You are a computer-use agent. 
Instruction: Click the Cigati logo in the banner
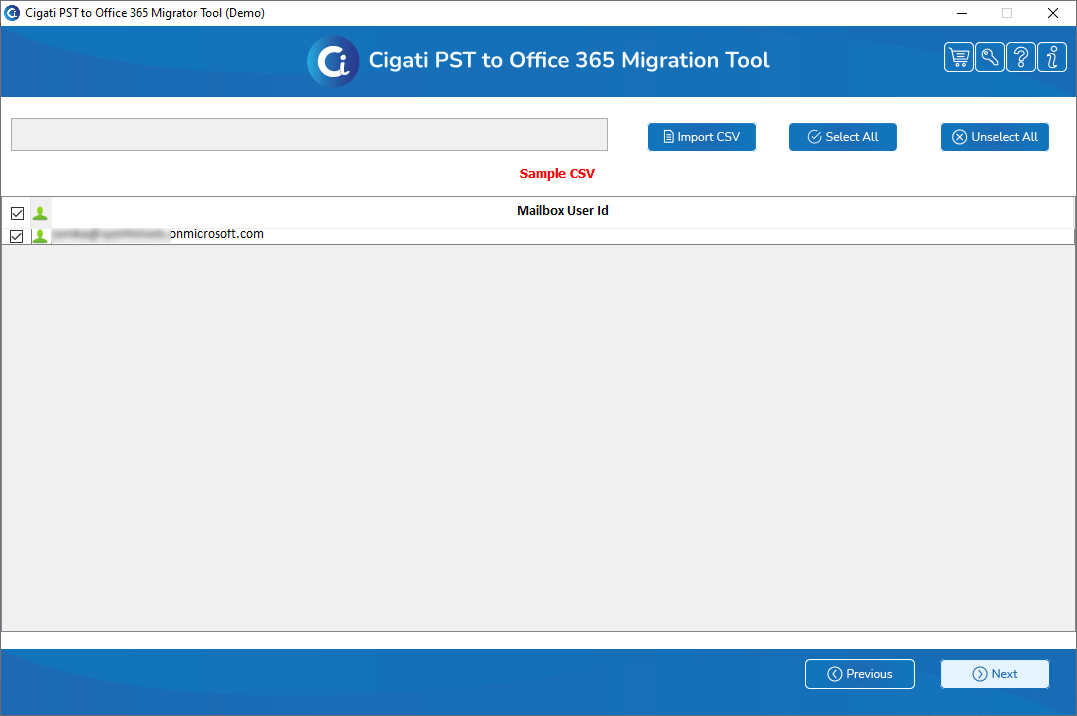(333, 61)
